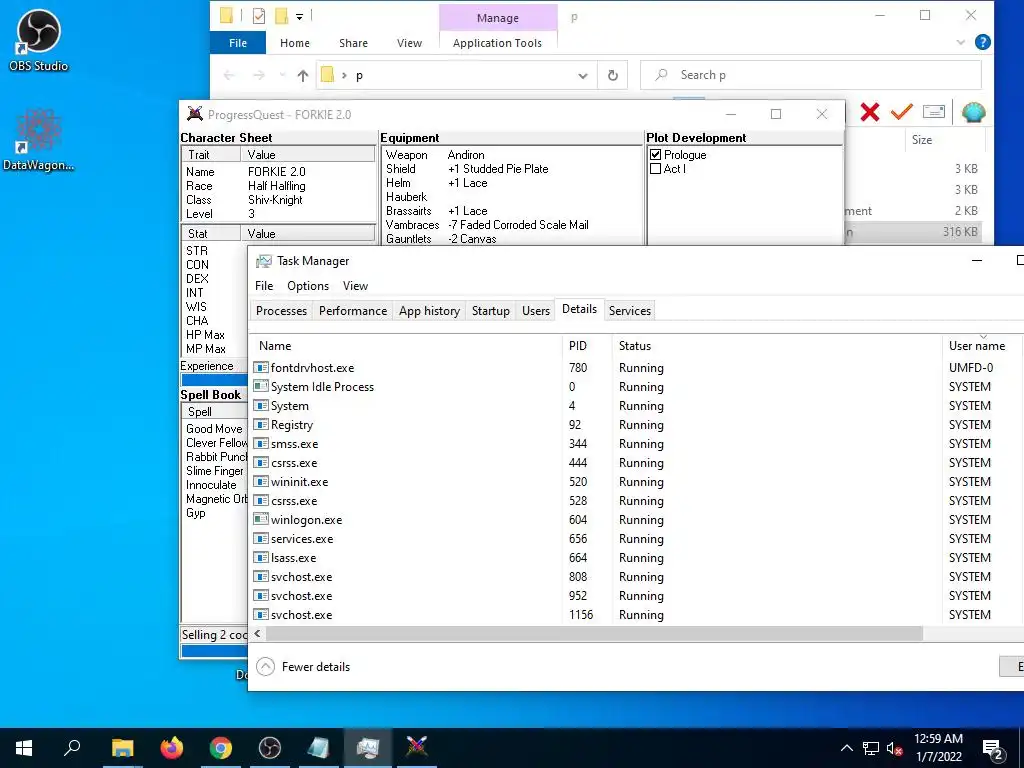Click the notepad-like taskbar icon

point(319,748)
